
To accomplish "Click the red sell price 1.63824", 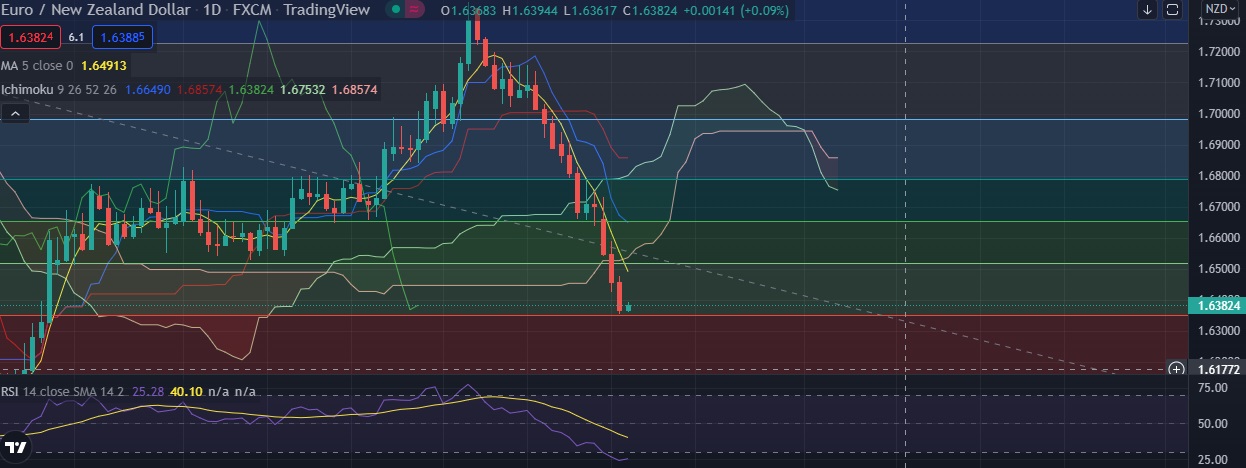I will (x=30, y=37).
